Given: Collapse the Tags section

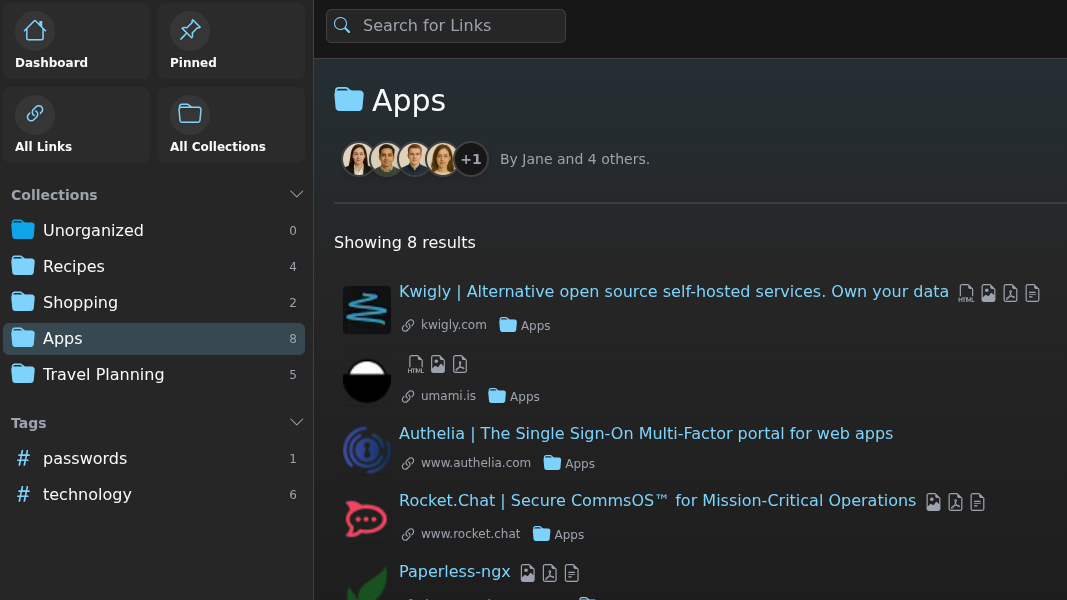Looking at the screenshot, I should click(x=296, y=422).
